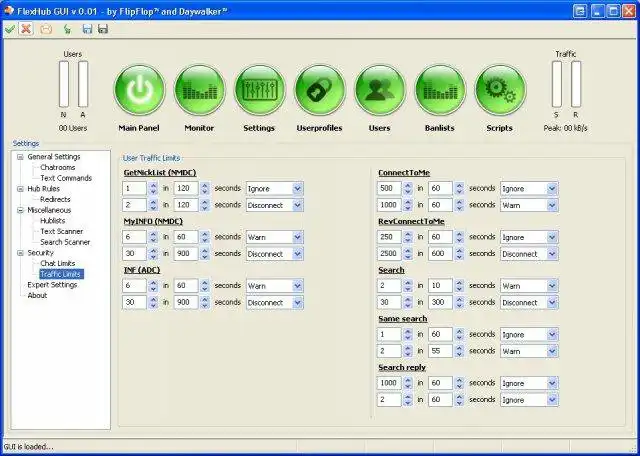
Task: Collapse the Hub Rules tree node
Action: [20, 189]
